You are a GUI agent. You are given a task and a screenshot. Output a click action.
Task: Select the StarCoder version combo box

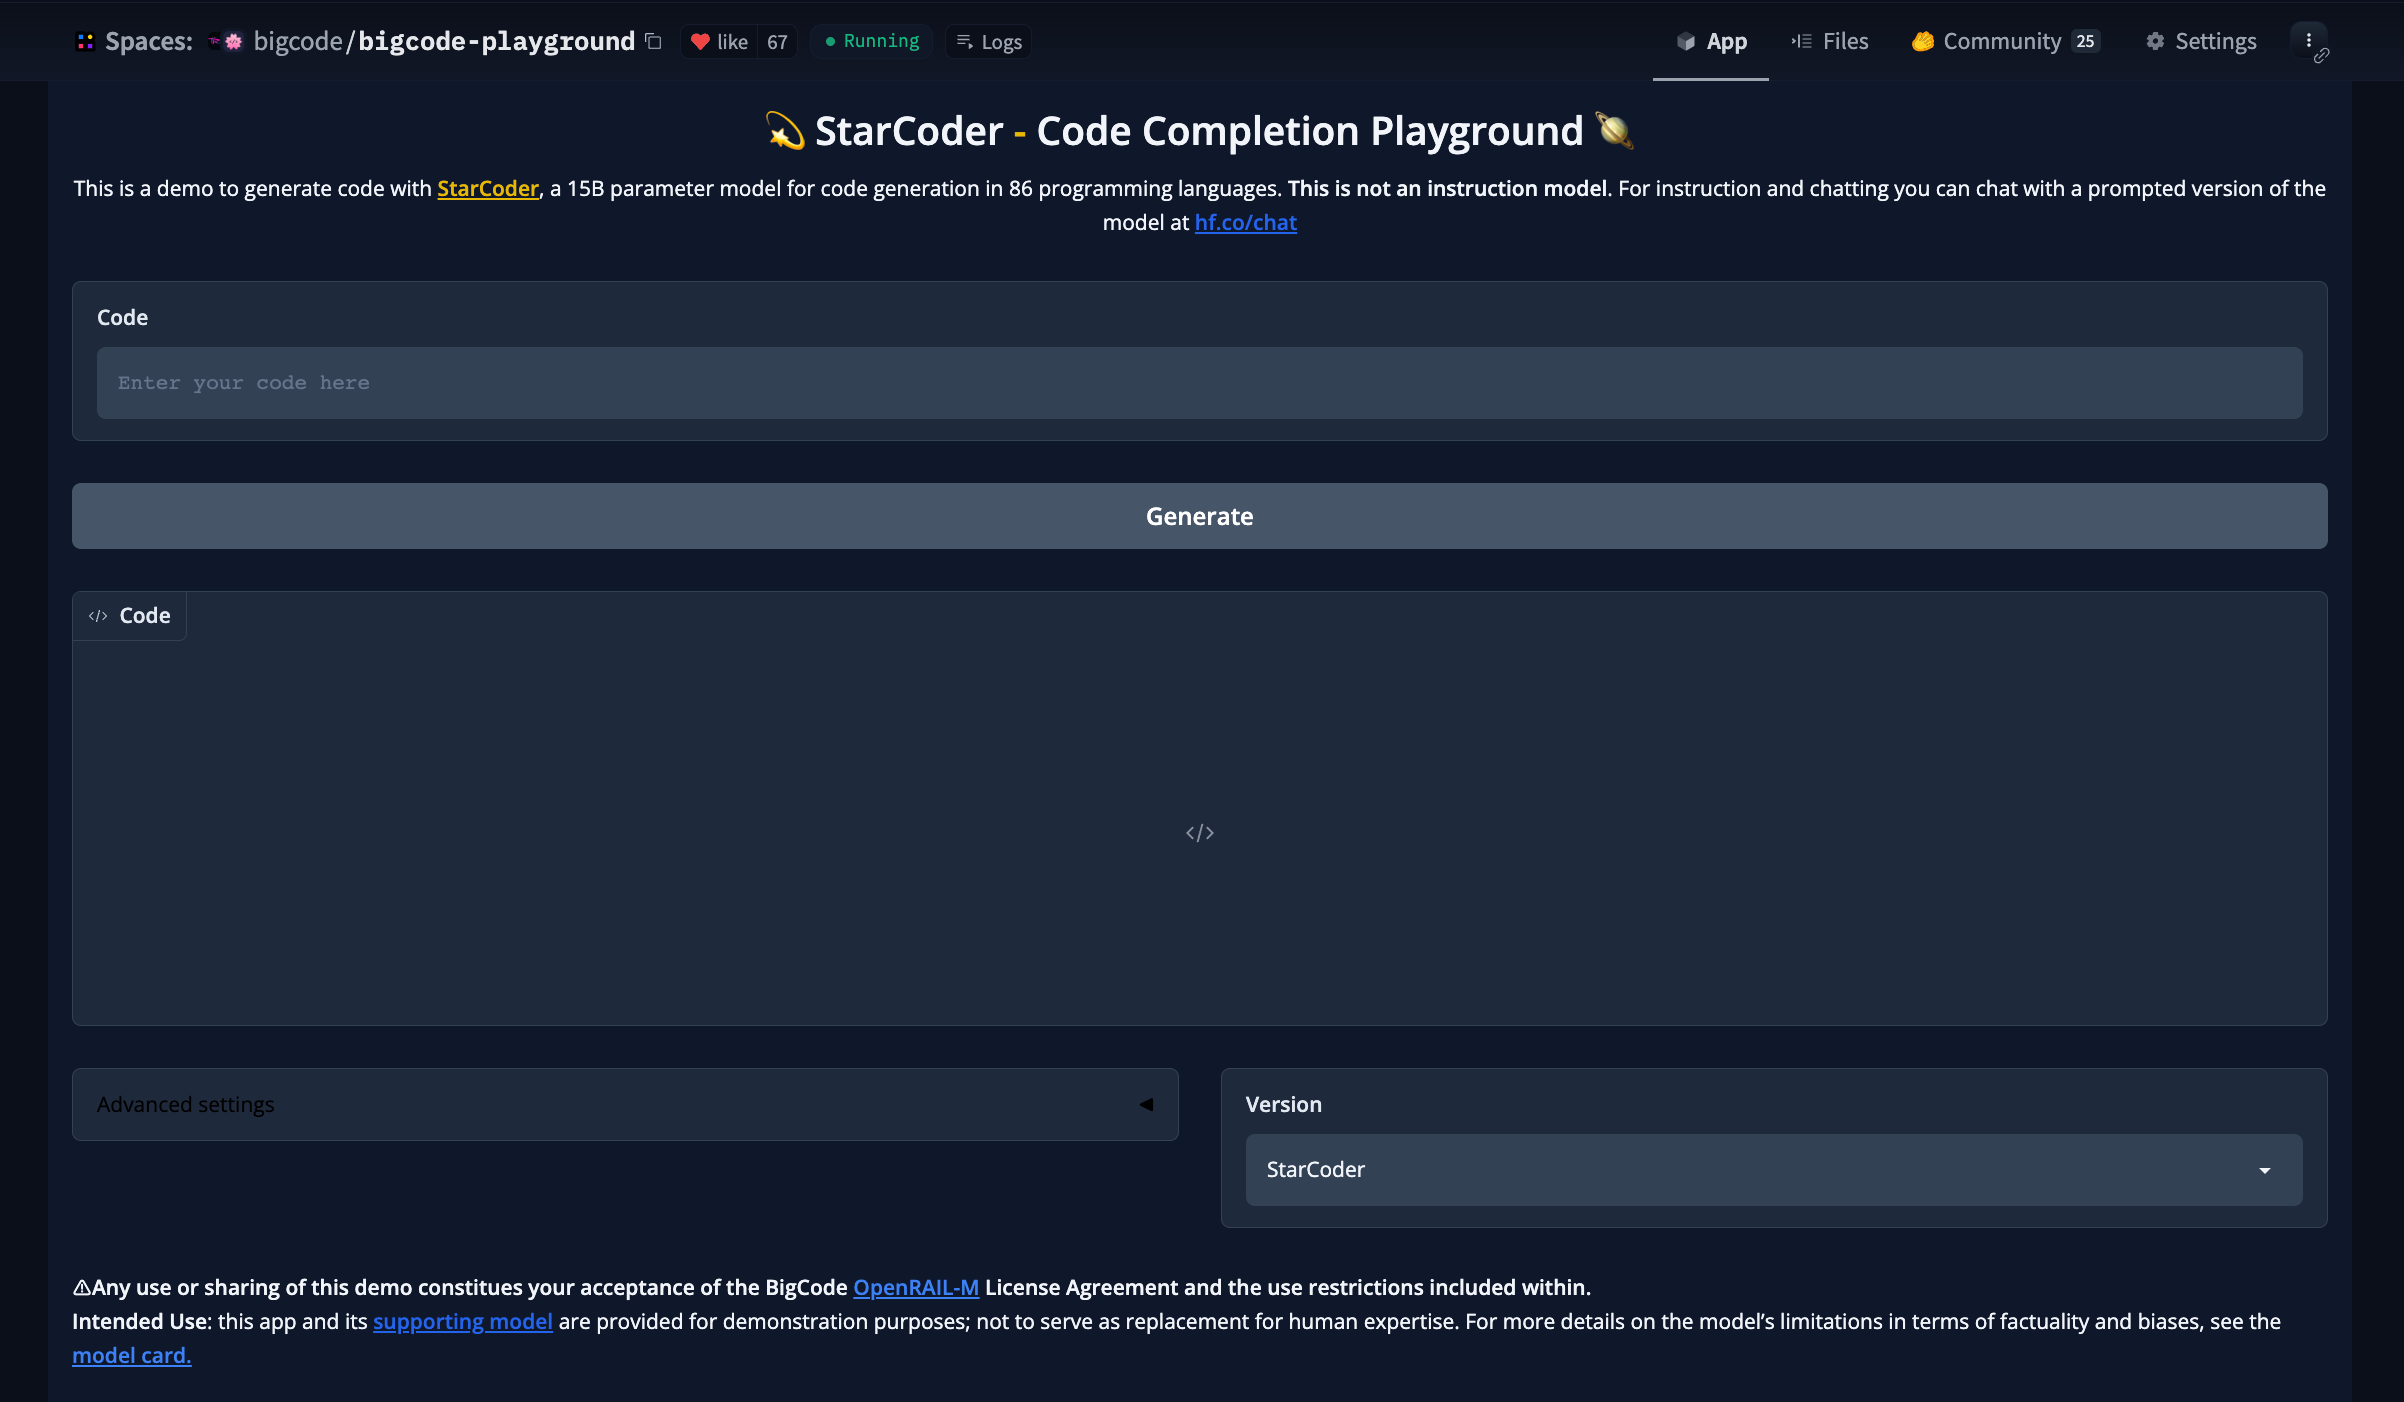pyautogui.click(x=1750, y=1170)
